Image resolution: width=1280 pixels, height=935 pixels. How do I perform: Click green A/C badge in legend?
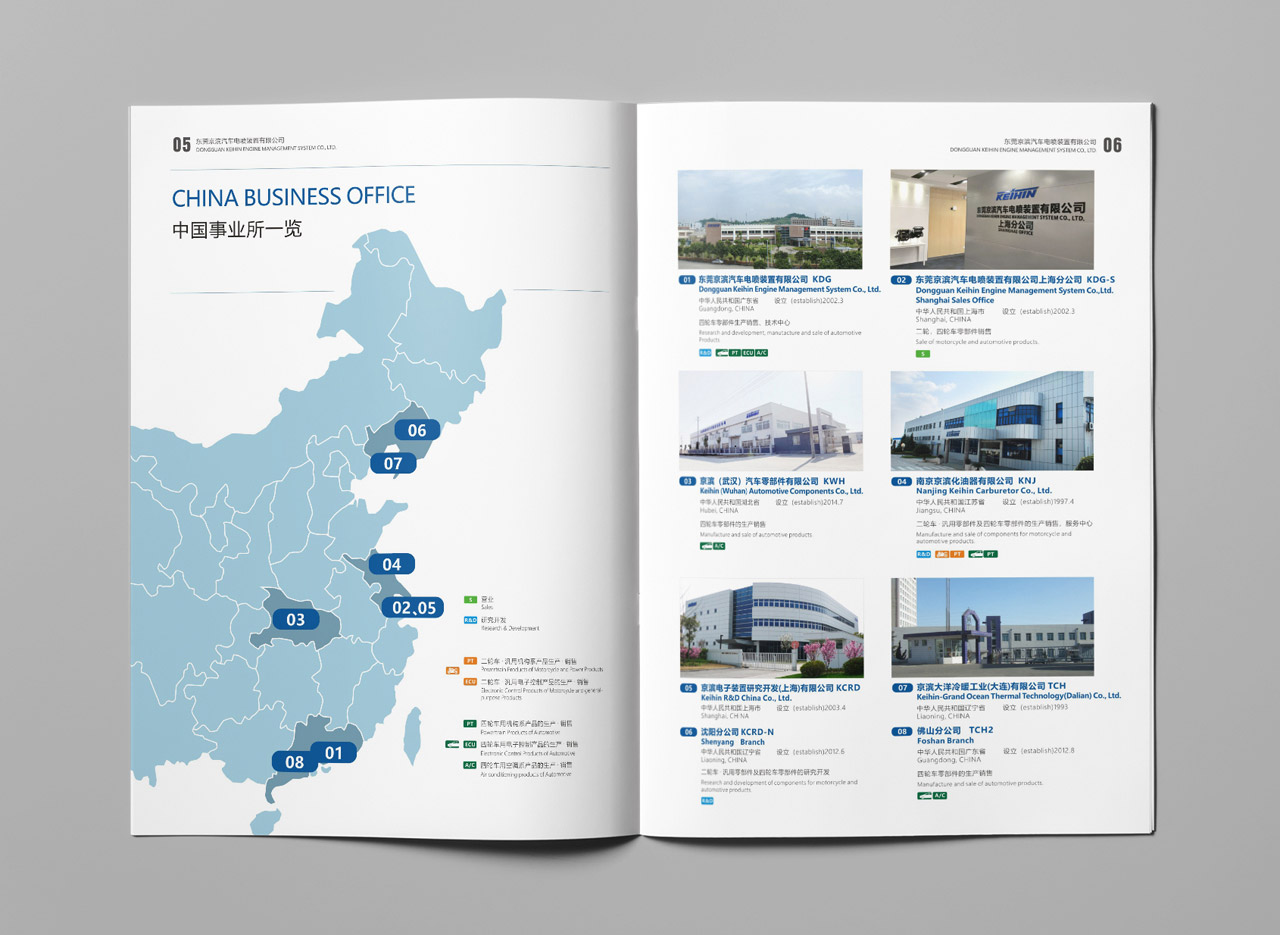pos(469,765)
